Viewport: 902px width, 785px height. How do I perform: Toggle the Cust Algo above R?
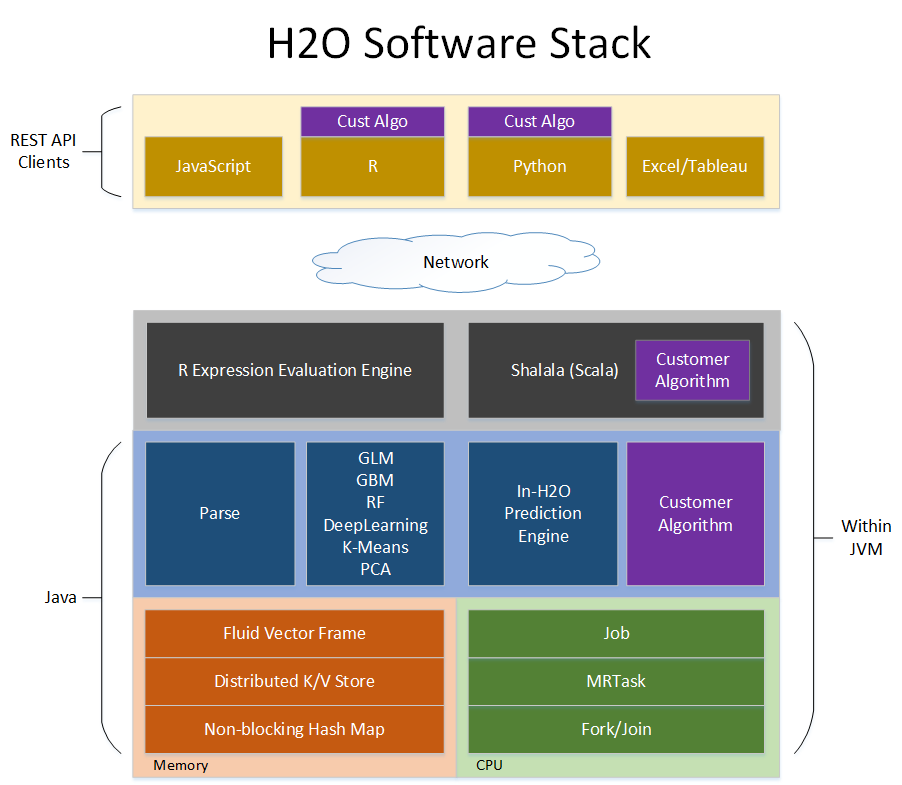pos(372,121)
